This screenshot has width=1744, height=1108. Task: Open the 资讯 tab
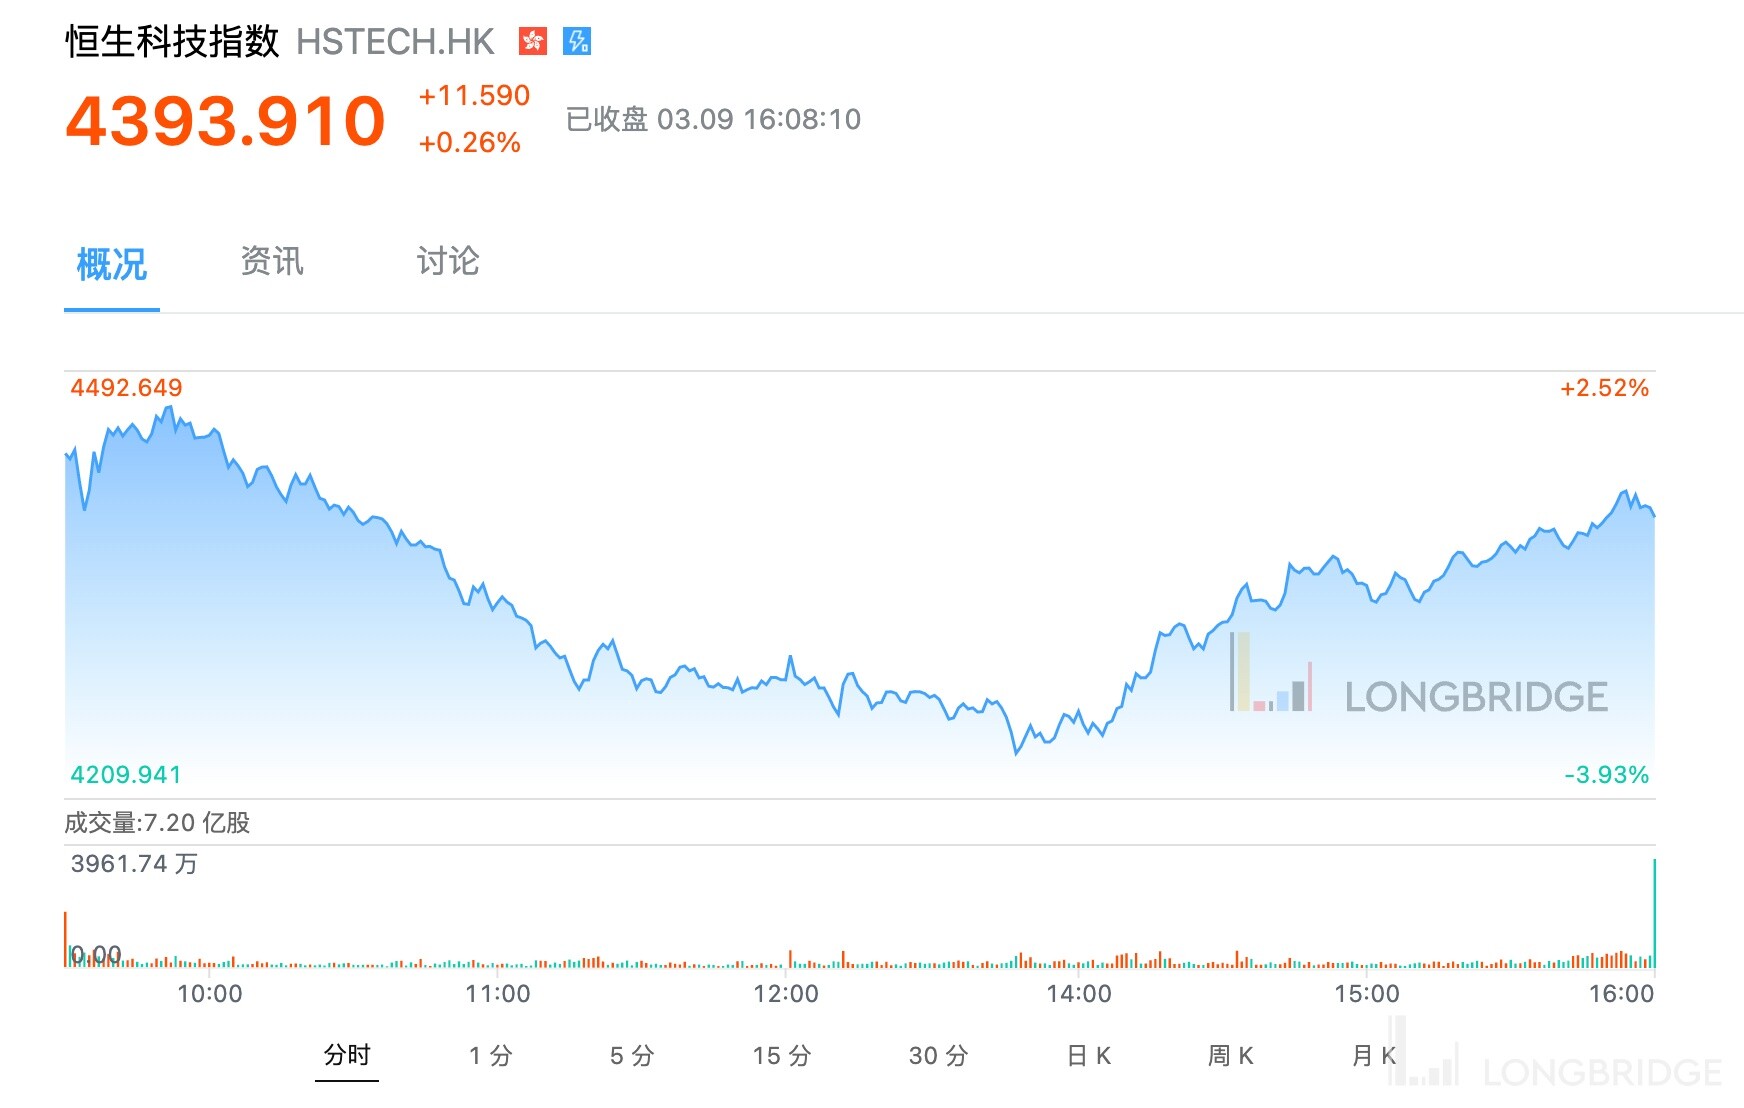(x=272, y=262)
